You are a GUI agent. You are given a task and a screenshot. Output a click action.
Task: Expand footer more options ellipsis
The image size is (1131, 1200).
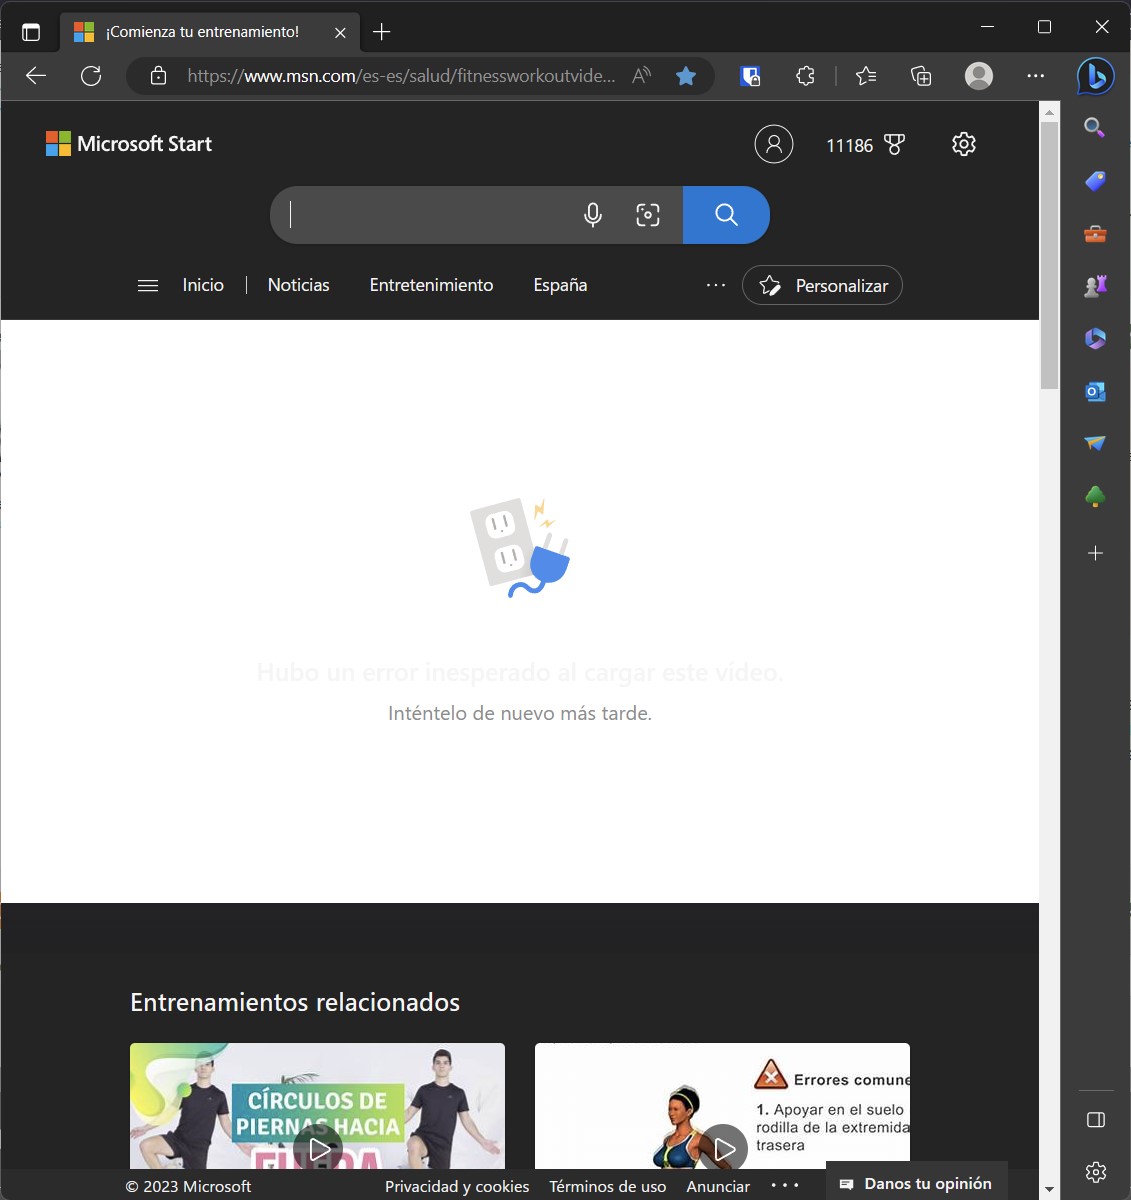click(785, 1186)
